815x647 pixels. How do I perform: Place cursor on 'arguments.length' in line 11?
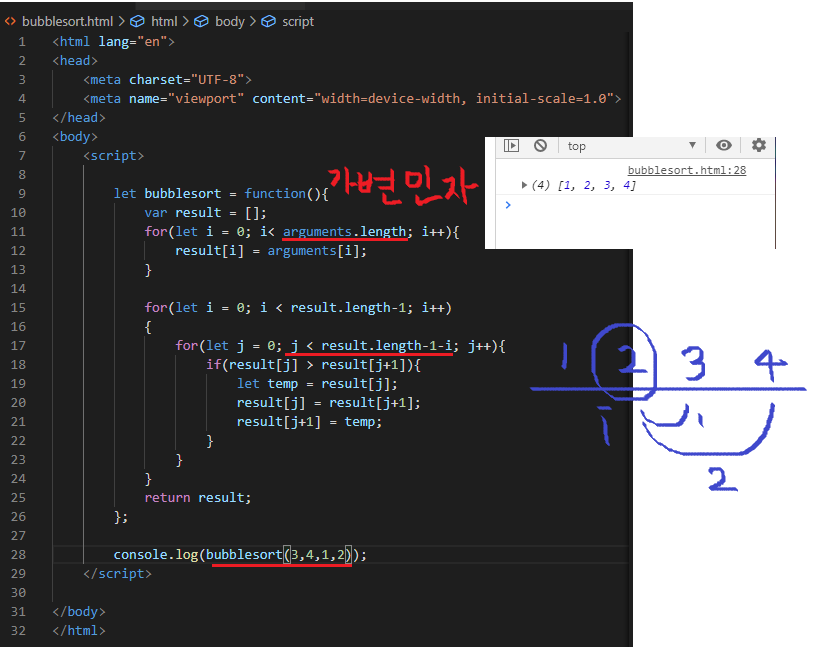345,231
